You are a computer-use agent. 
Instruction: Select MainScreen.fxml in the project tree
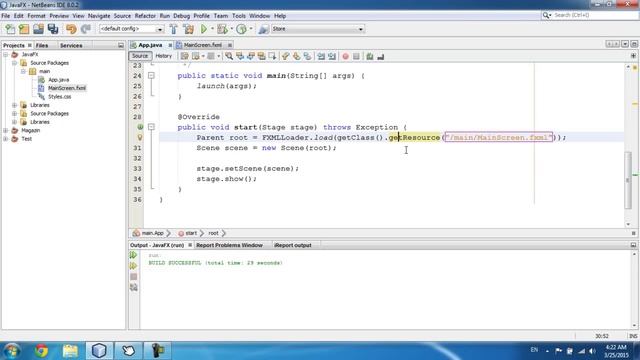click(x=67, y=88)
